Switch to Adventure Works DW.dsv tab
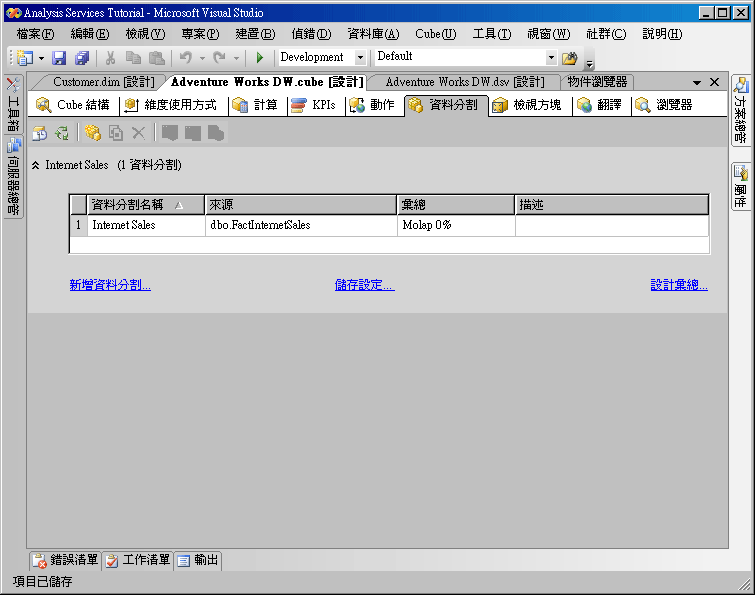The height and width of the screenshot is (595, 755). point(465,82)
